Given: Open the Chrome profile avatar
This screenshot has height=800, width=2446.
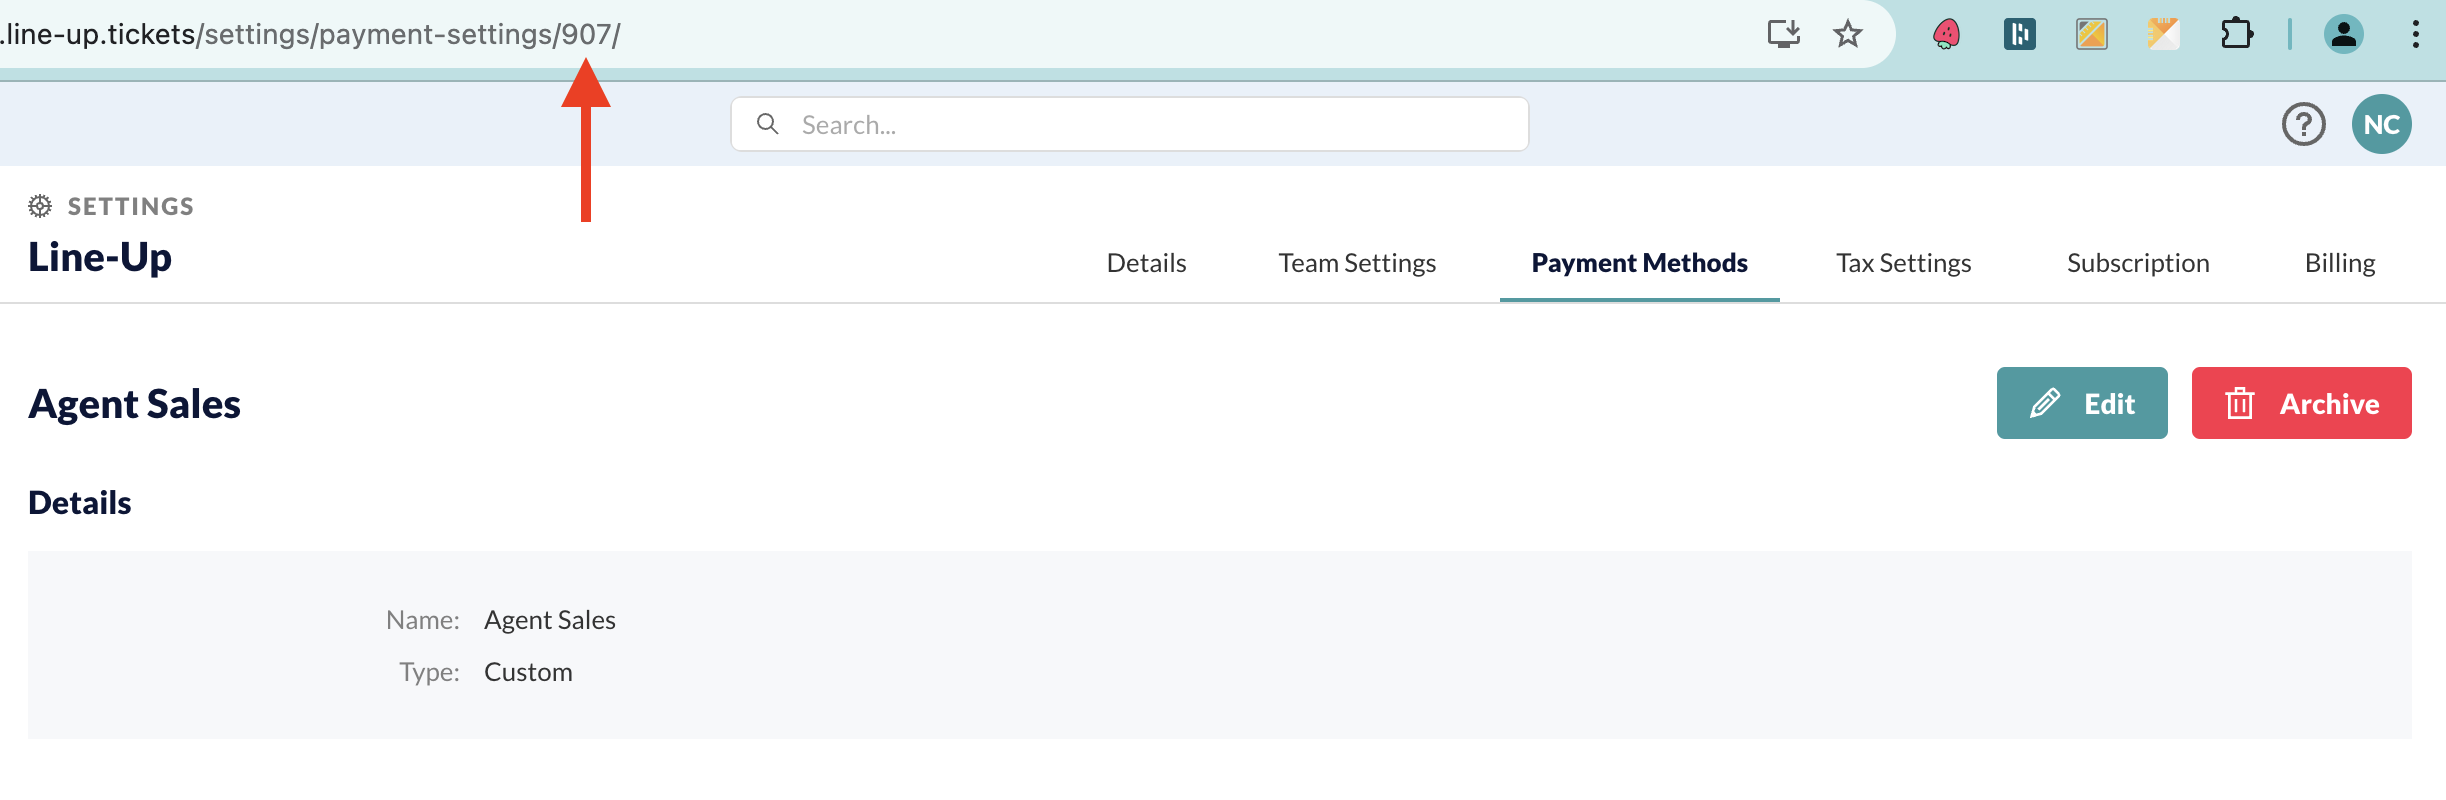Looking at the screenshot, I should click(x=2343, y=34).
